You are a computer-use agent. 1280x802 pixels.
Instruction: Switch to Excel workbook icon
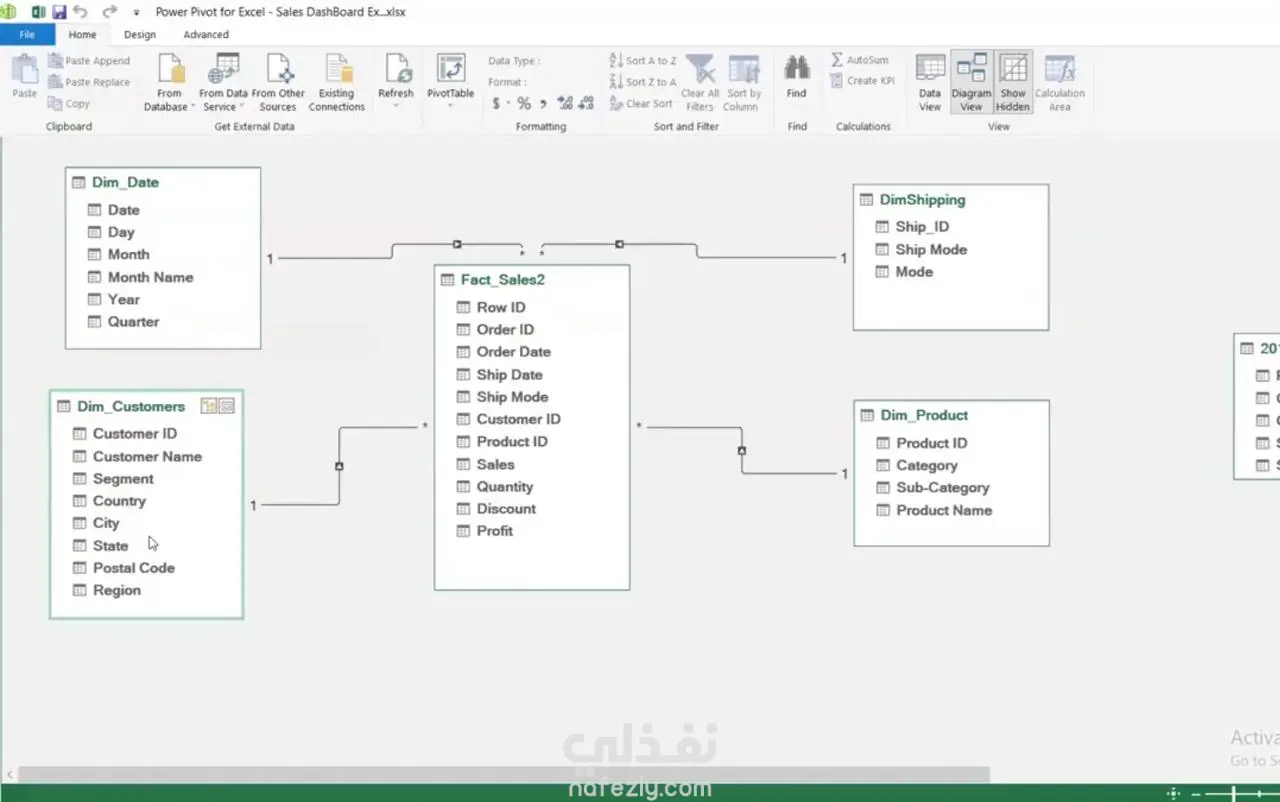pos(38,12)
